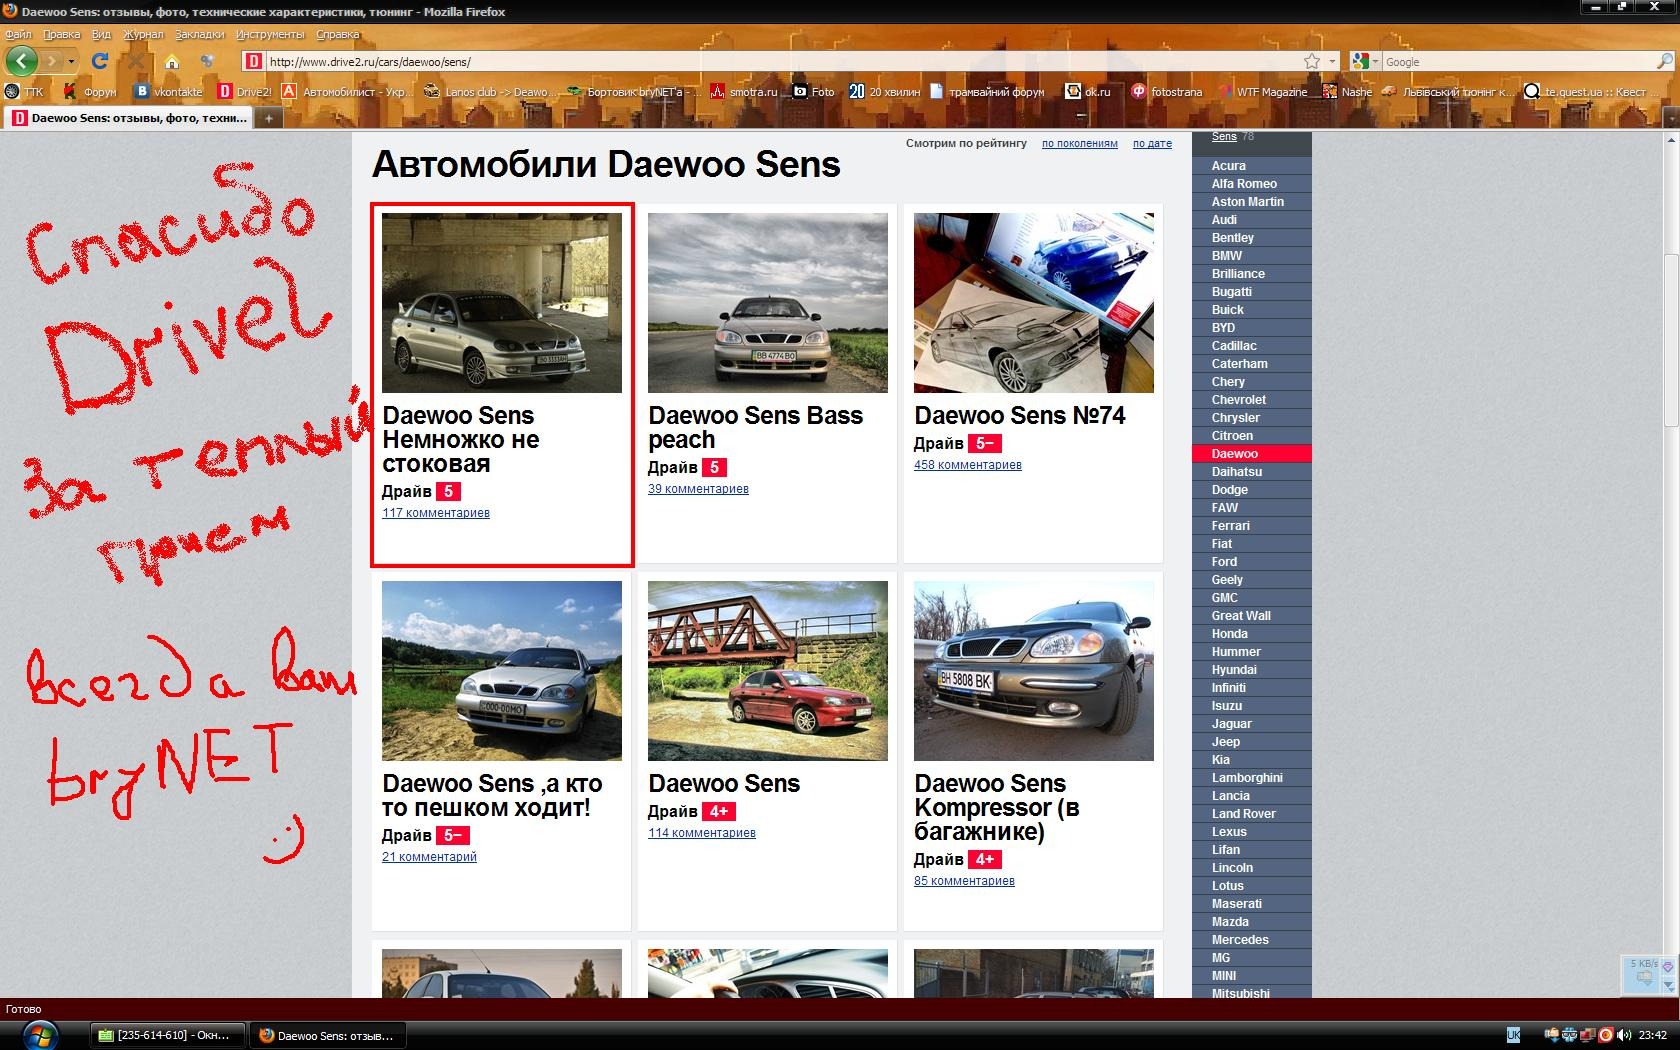Open the Журнал menu
Viewport: 1680px width, 1050px height.
[x=143, y=34]
